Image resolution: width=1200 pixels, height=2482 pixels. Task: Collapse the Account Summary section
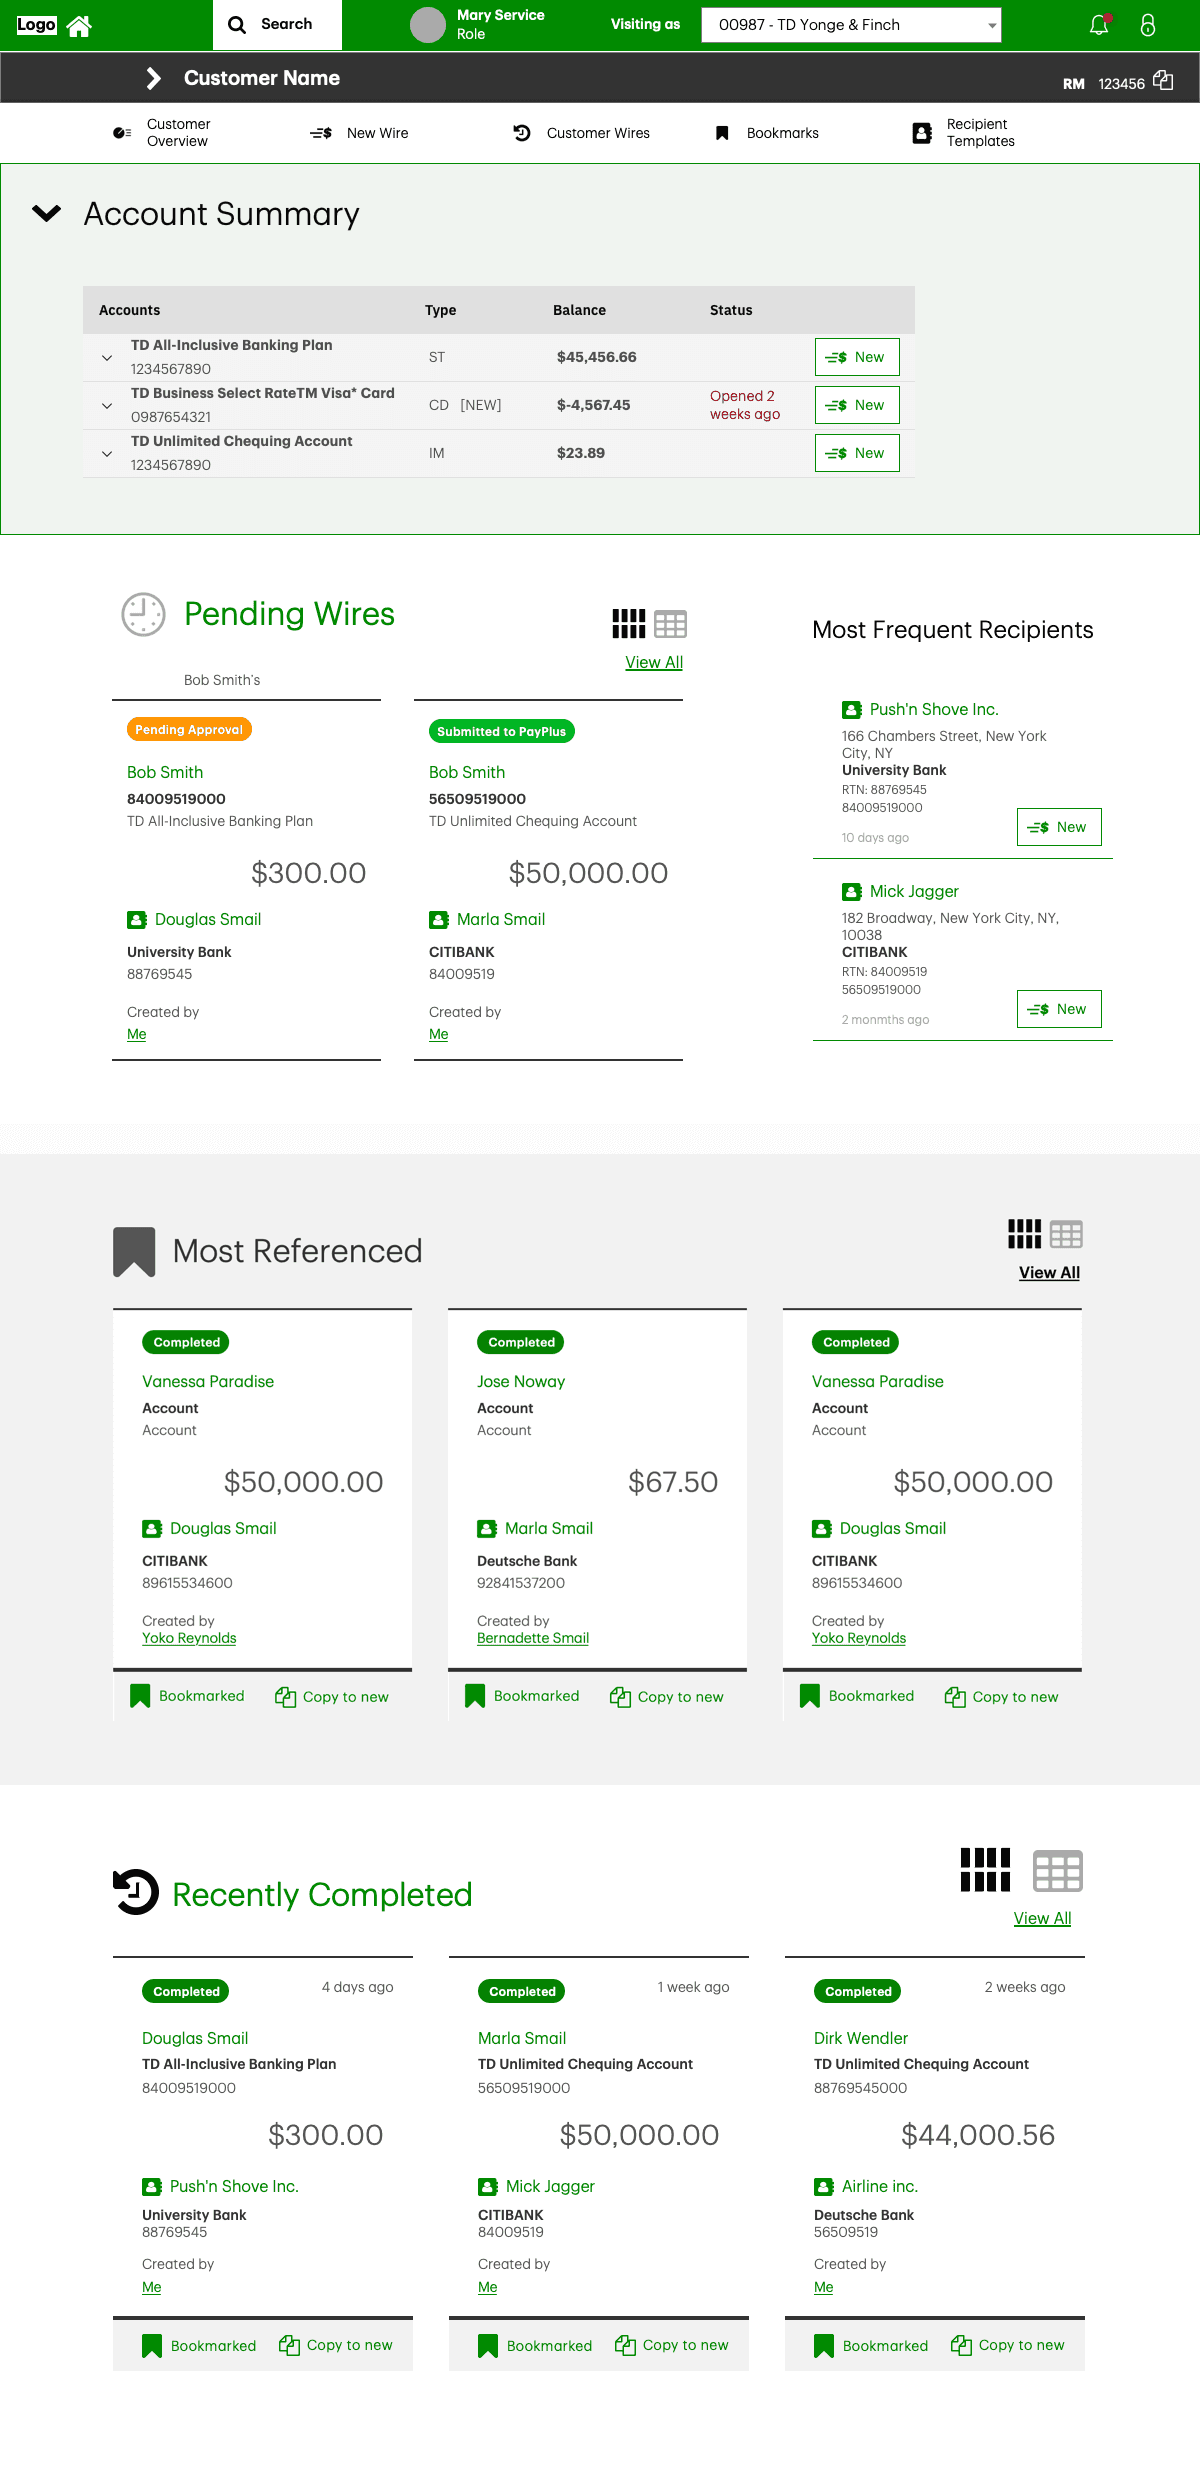pos(47,213)
